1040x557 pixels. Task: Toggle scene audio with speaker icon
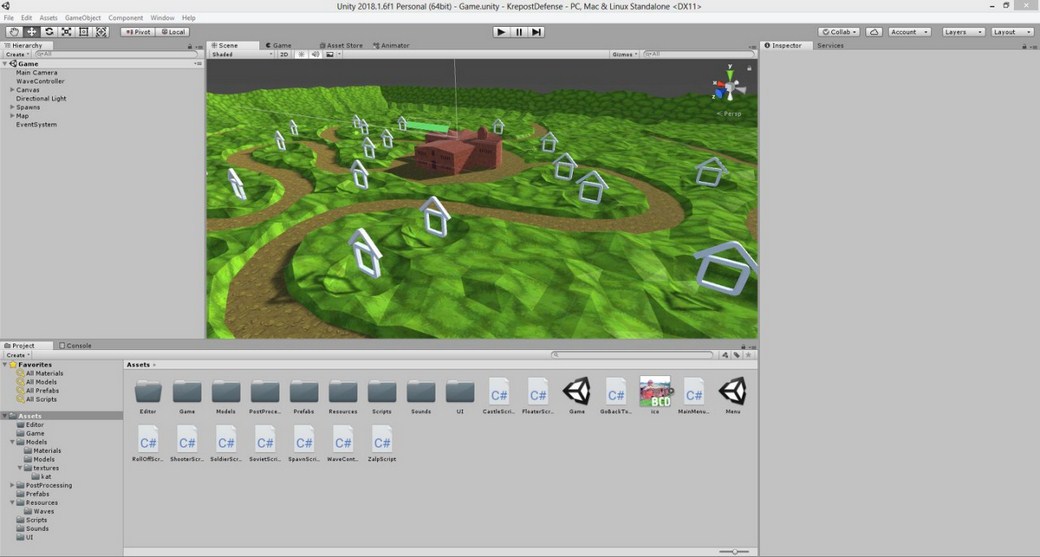pyautogui.click(x=314, y=54)
